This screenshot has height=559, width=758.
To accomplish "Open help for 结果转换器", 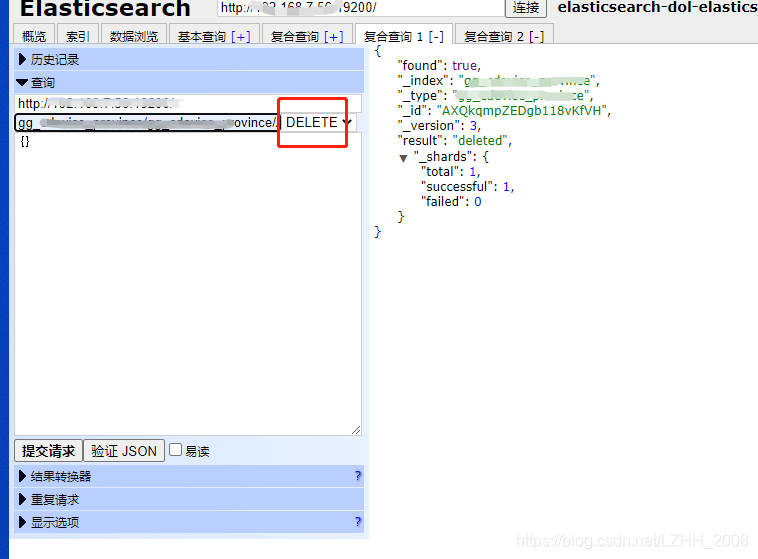I will click(x=358, y=476).
